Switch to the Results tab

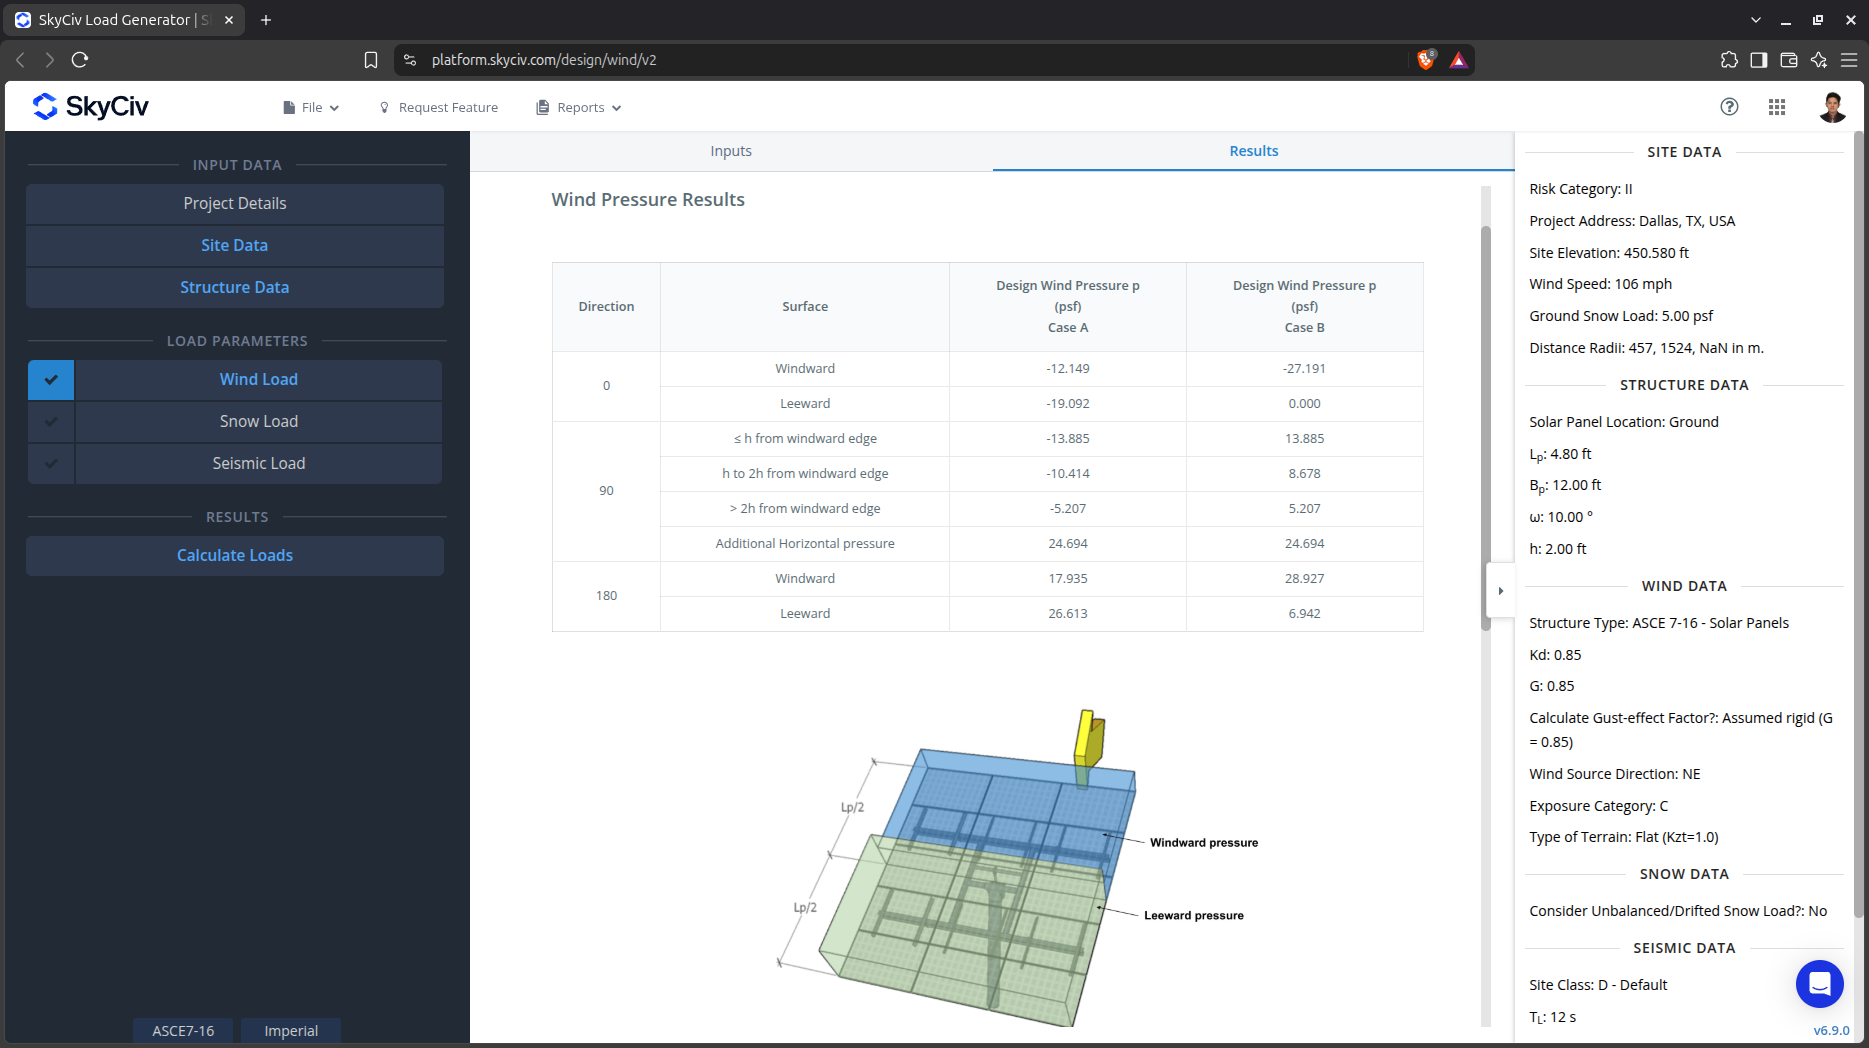point(1253,151)
